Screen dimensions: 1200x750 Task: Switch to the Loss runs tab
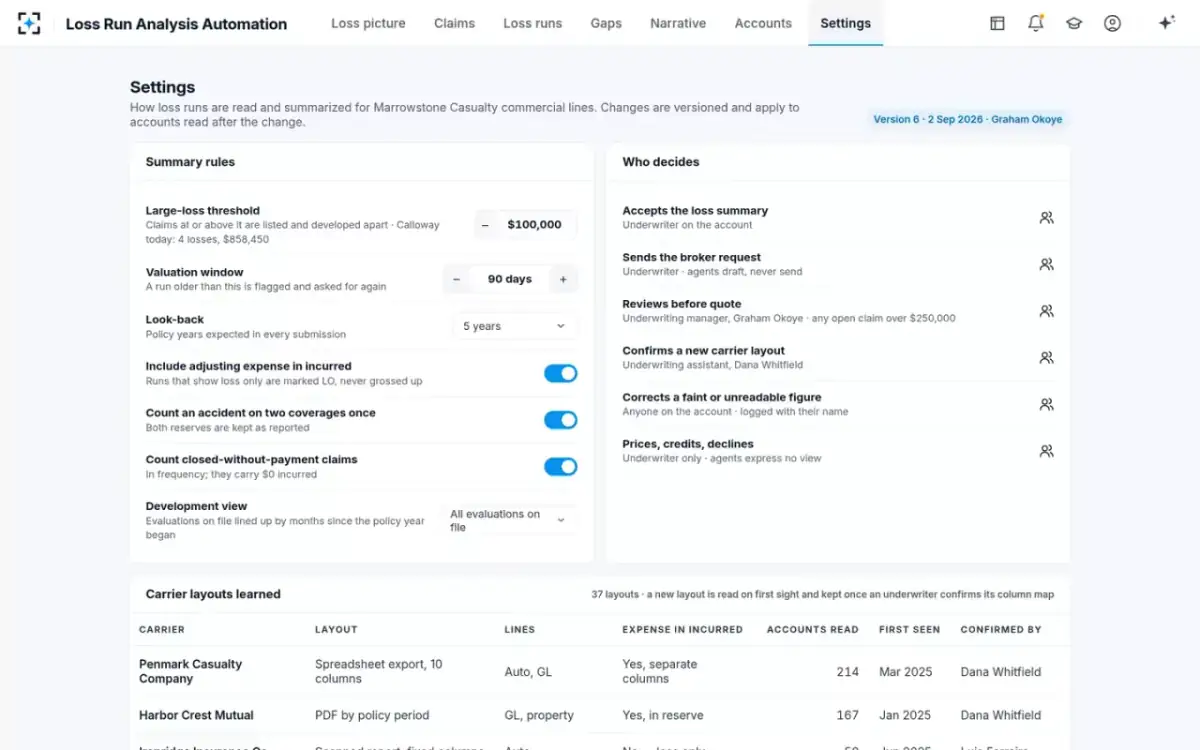pos(532,23)
